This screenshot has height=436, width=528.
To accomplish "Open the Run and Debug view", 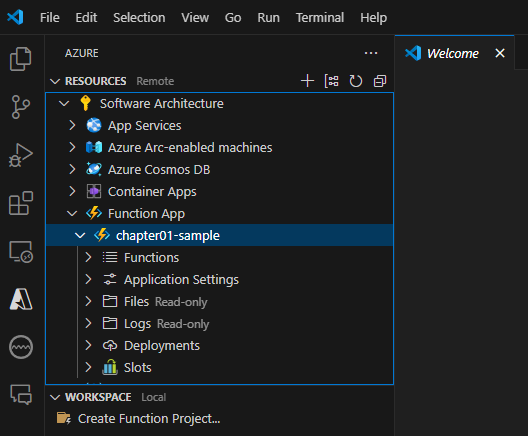I will point(21,155).
